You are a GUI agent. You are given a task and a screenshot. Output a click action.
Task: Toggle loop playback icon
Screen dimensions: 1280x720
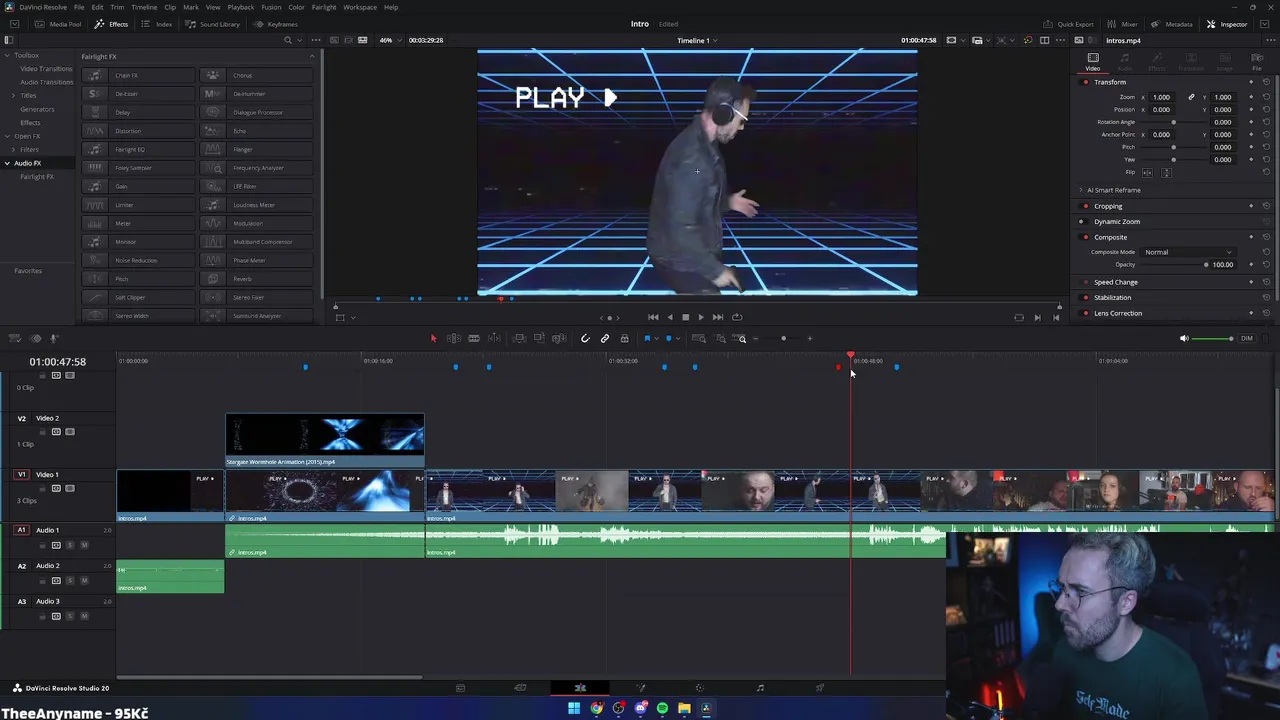click(x=737, y=317)
